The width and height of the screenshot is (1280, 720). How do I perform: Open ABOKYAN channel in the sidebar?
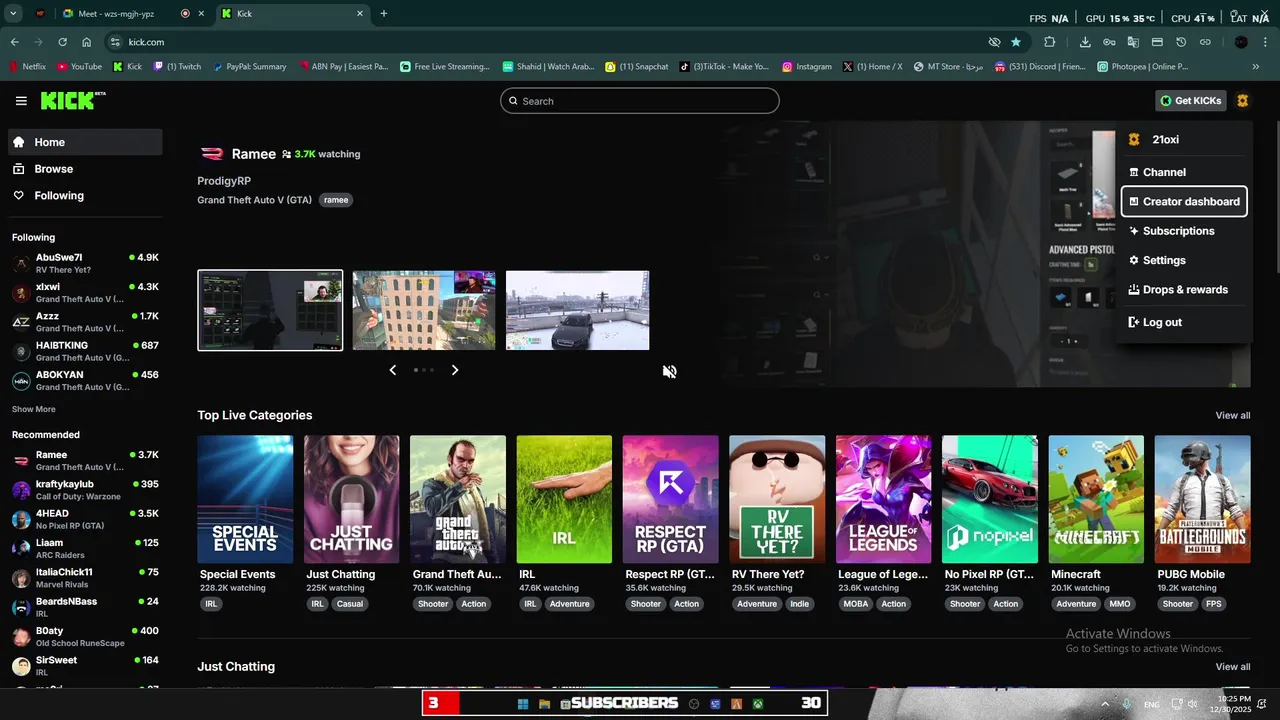pos(85,380)
